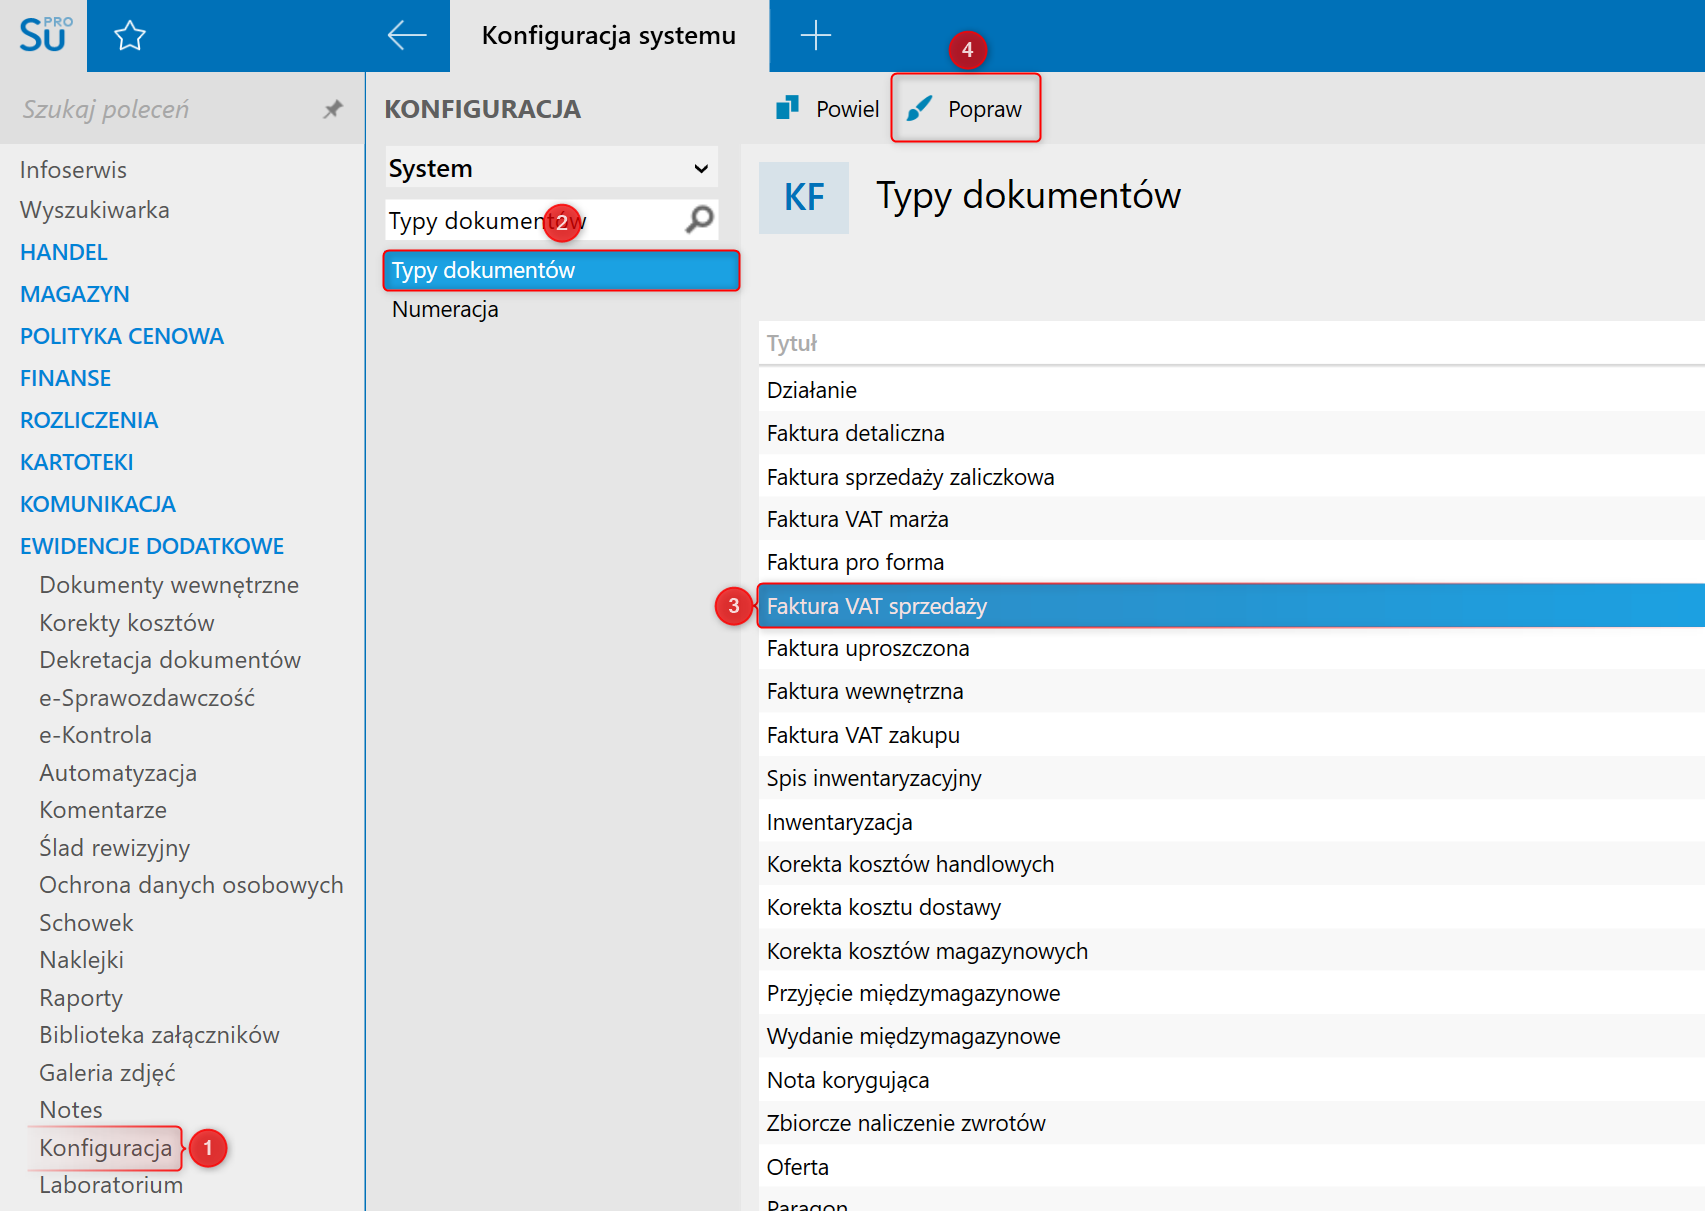Click the magnifier search icon
Image resolution: width=1705 pixels, height=1211 pixels.
700,219
